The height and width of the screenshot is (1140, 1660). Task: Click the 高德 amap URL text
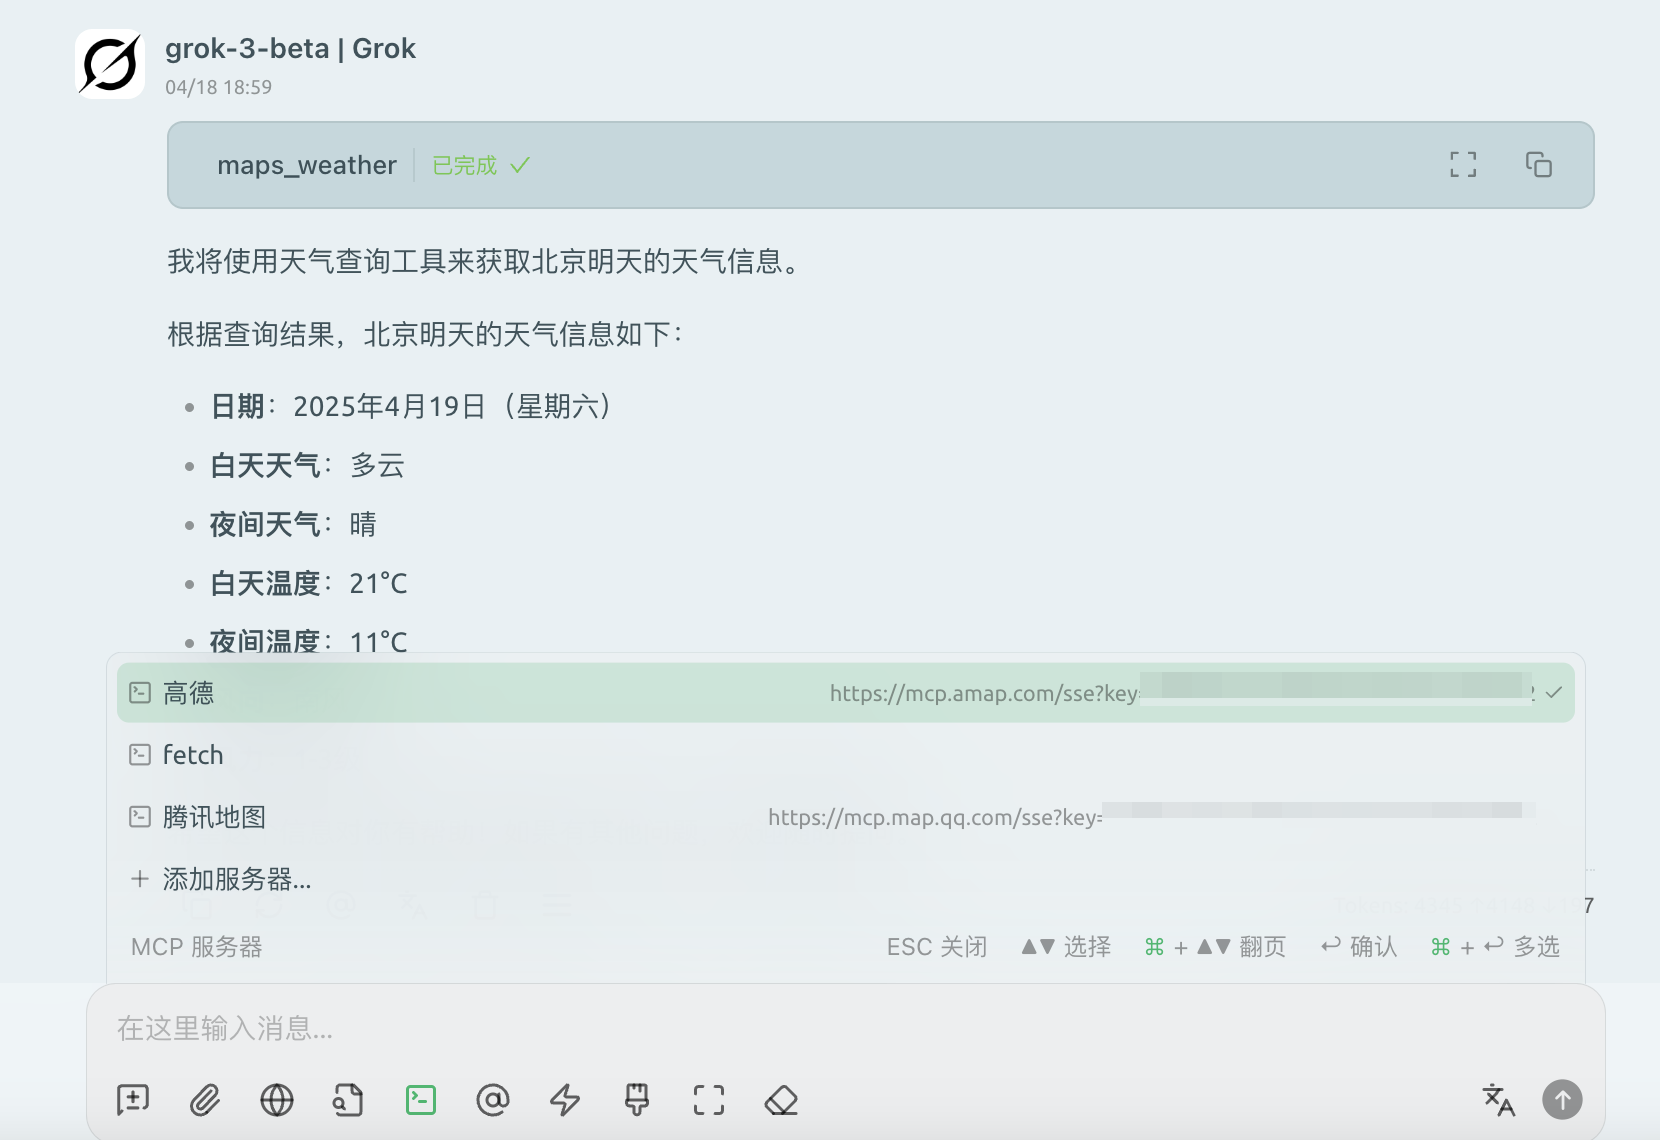[984, 693]
